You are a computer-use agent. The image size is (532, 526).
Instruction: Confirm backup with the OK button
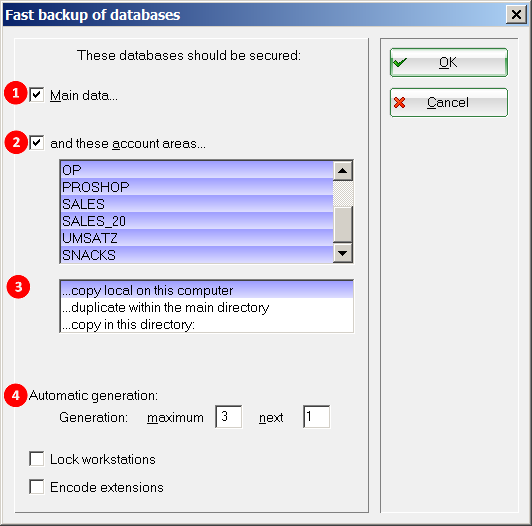pos(449,62)
